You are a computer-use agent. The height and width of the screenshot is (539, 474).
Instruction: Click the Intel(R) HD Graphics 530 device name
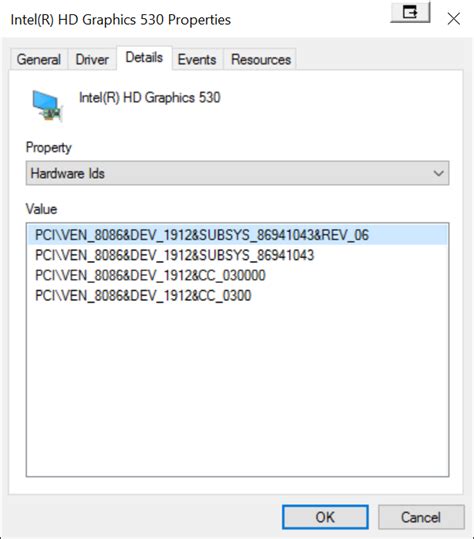[150, 98]
